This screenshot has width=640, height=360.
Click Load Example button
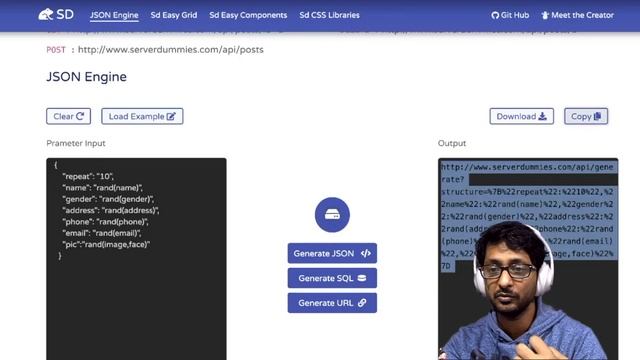[142, 116]
